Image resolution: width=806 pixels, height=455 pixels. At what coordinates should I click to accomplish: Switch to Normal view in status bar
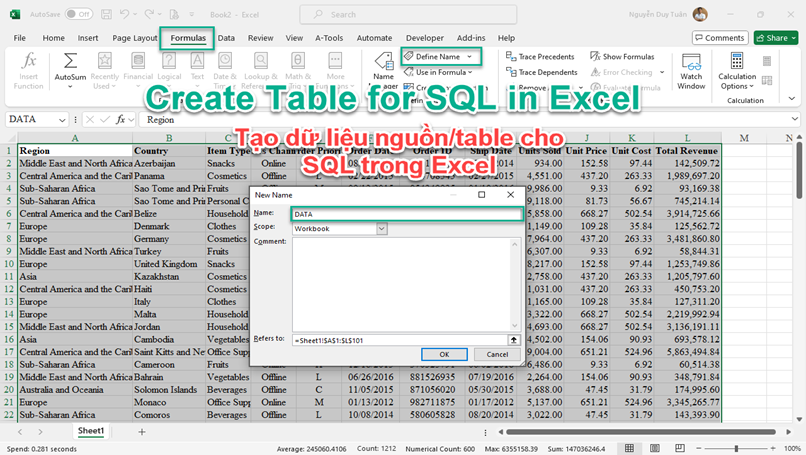629,448
